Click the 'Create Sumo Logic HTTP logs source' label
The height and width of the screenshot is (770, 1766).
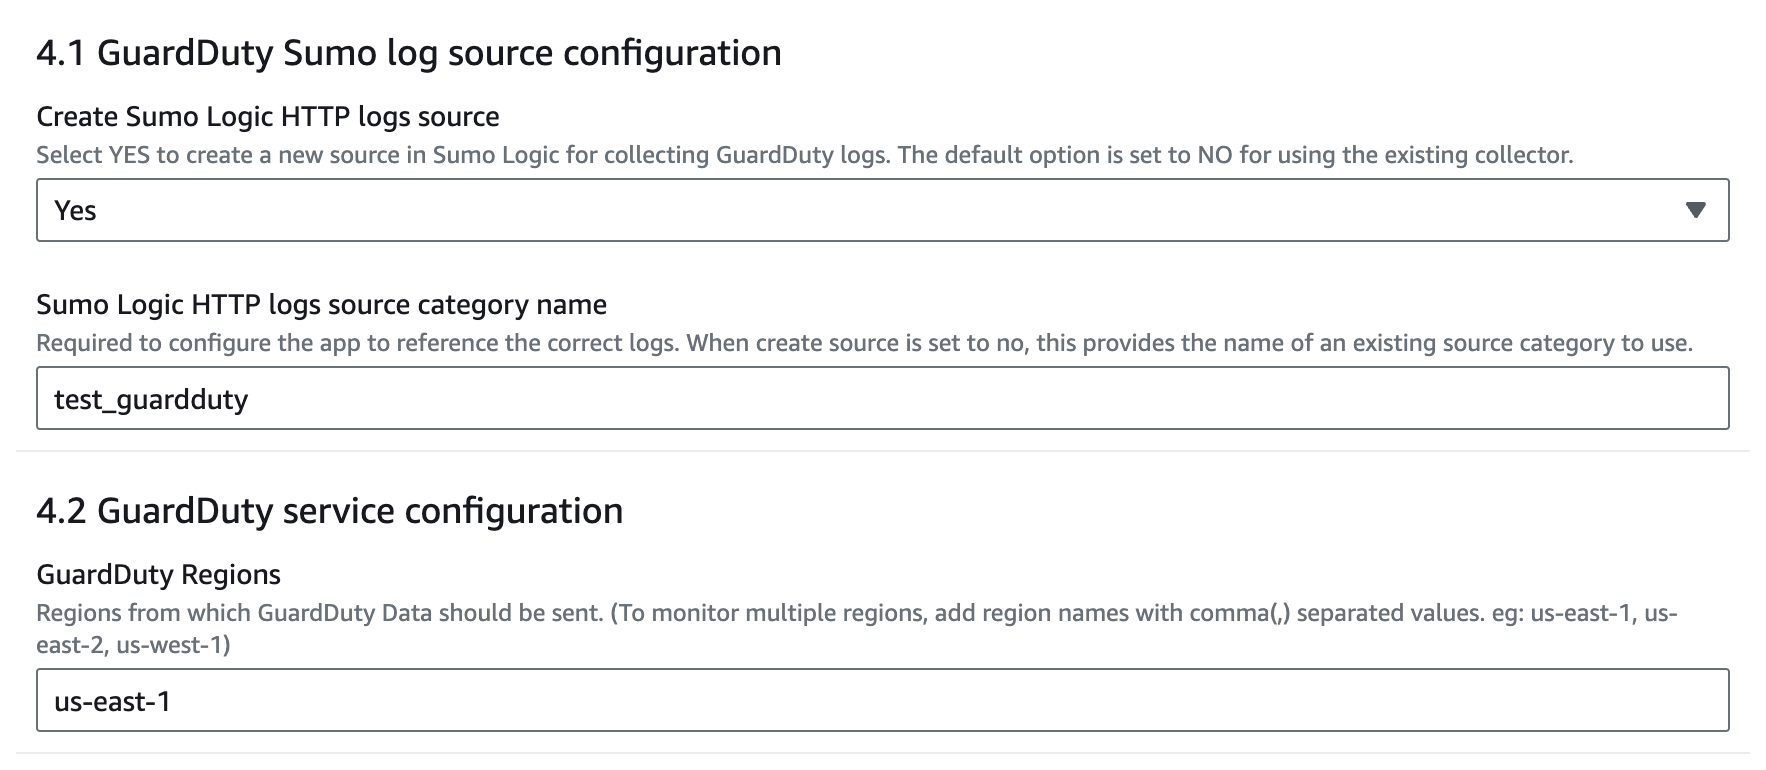(x=268, y=117)
